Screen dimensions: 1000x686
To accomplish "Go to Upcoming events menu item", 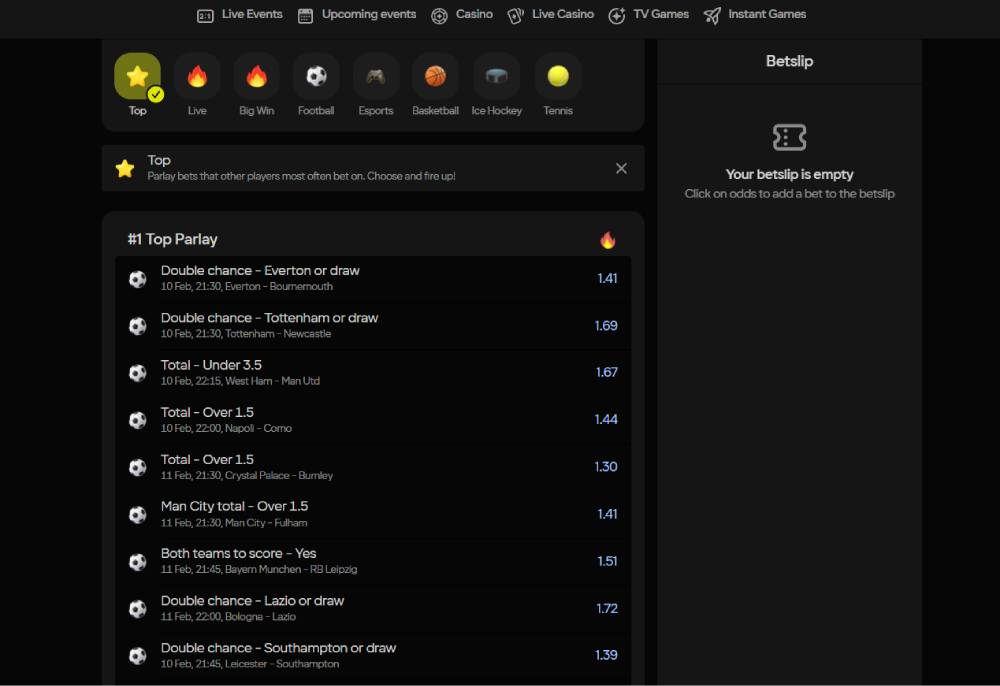I will pyautogui.click(x=357, y=15).
